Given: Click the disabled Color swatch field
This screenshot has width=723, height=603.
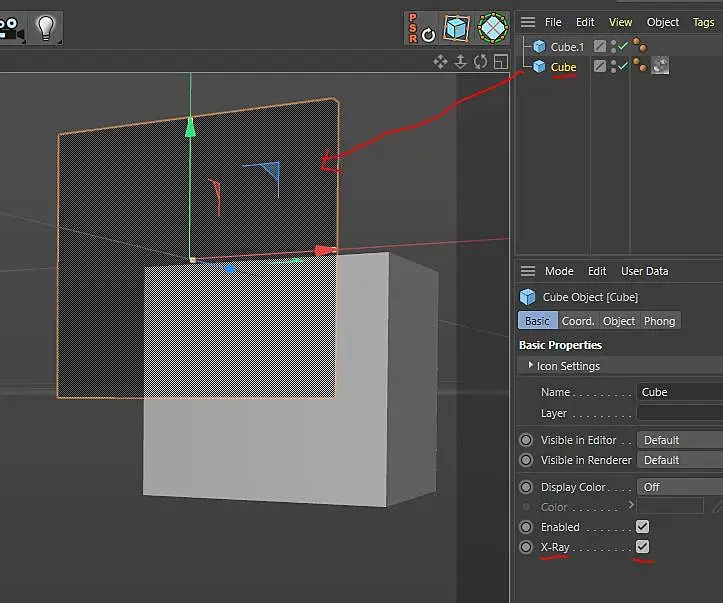Looking at the screenshot, I should 670,506.
